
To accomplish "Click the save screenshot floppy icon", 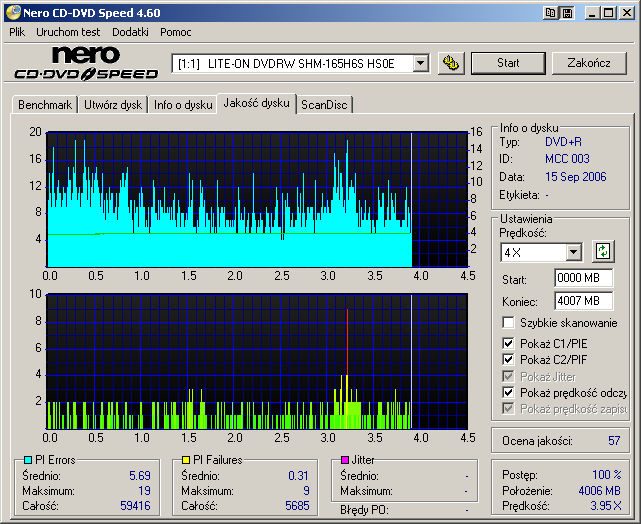I will coord(567,13).
